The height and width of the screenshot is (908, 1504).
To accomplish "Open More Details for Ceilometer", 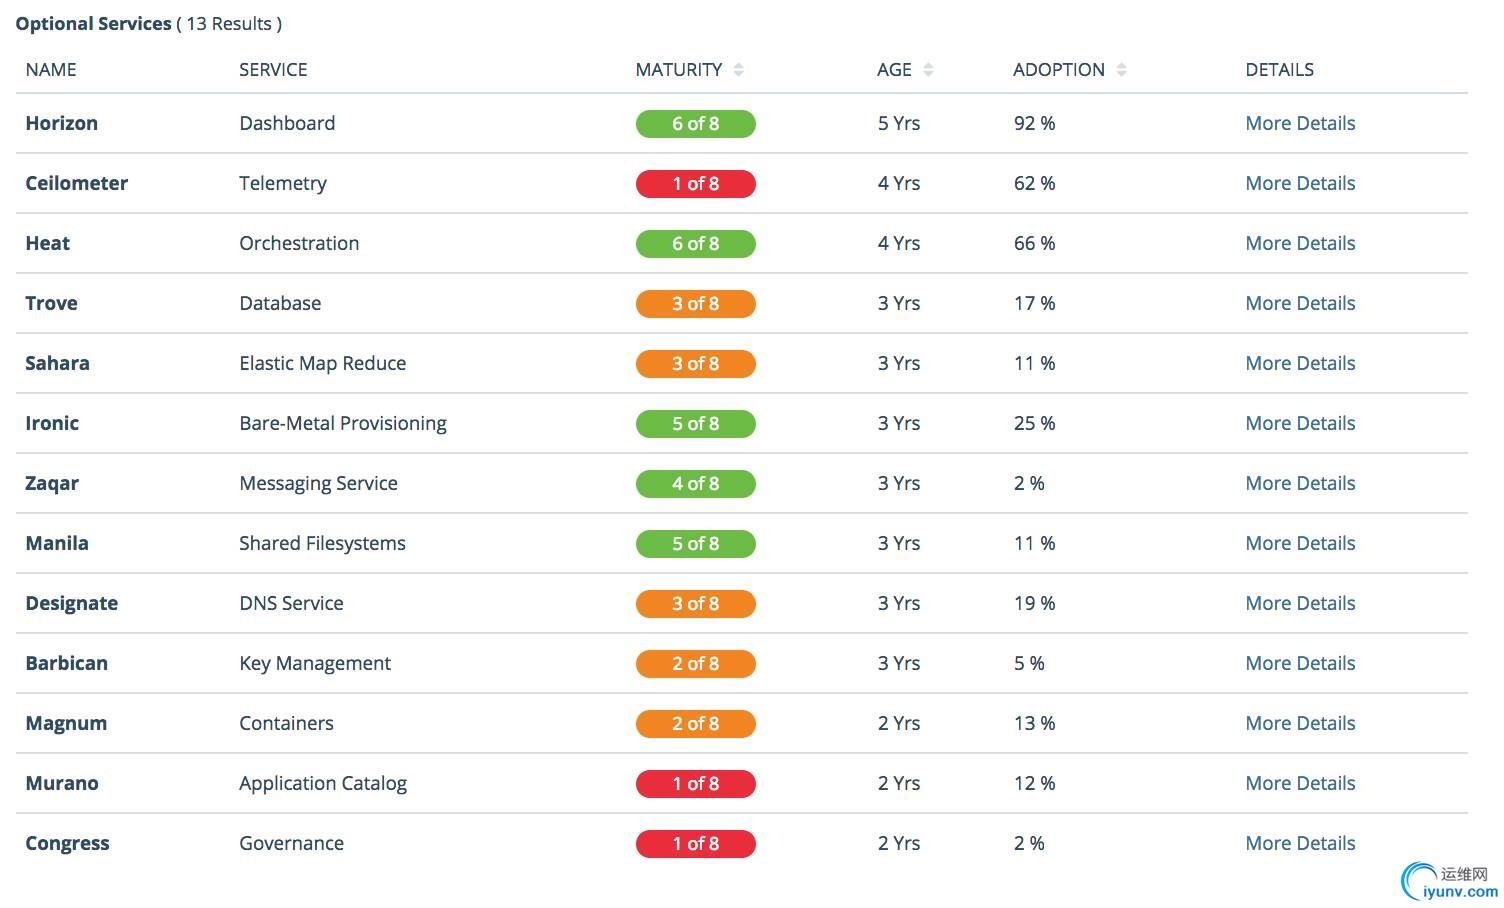I will click(x=1300, y=184).
